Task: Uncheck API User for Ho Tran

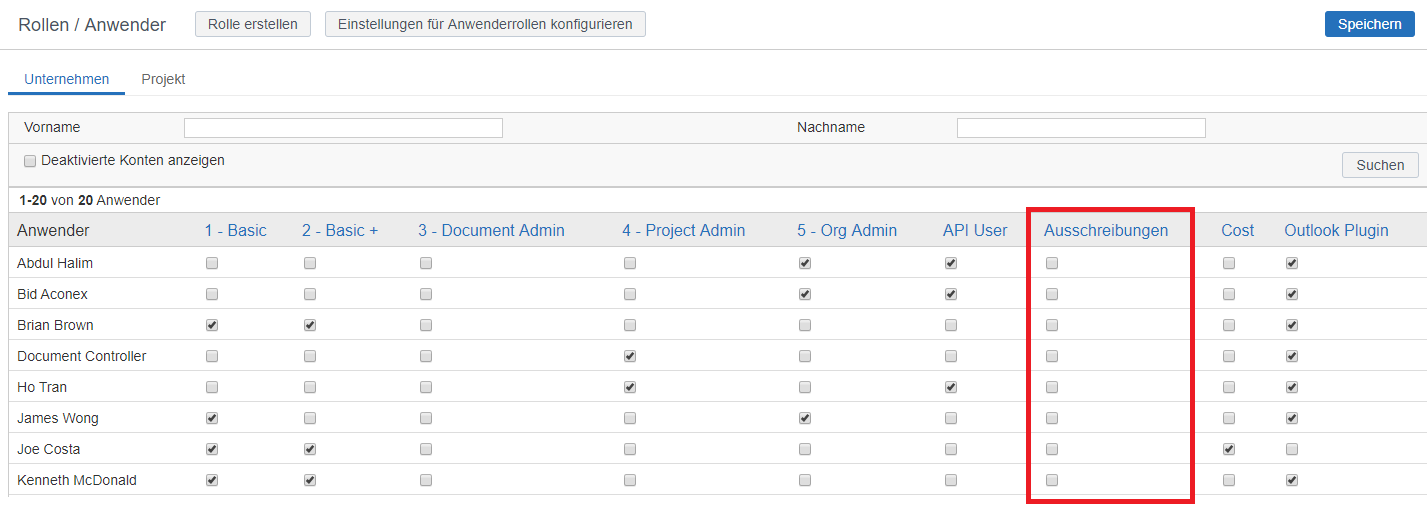Action: (x=951, y=387)
